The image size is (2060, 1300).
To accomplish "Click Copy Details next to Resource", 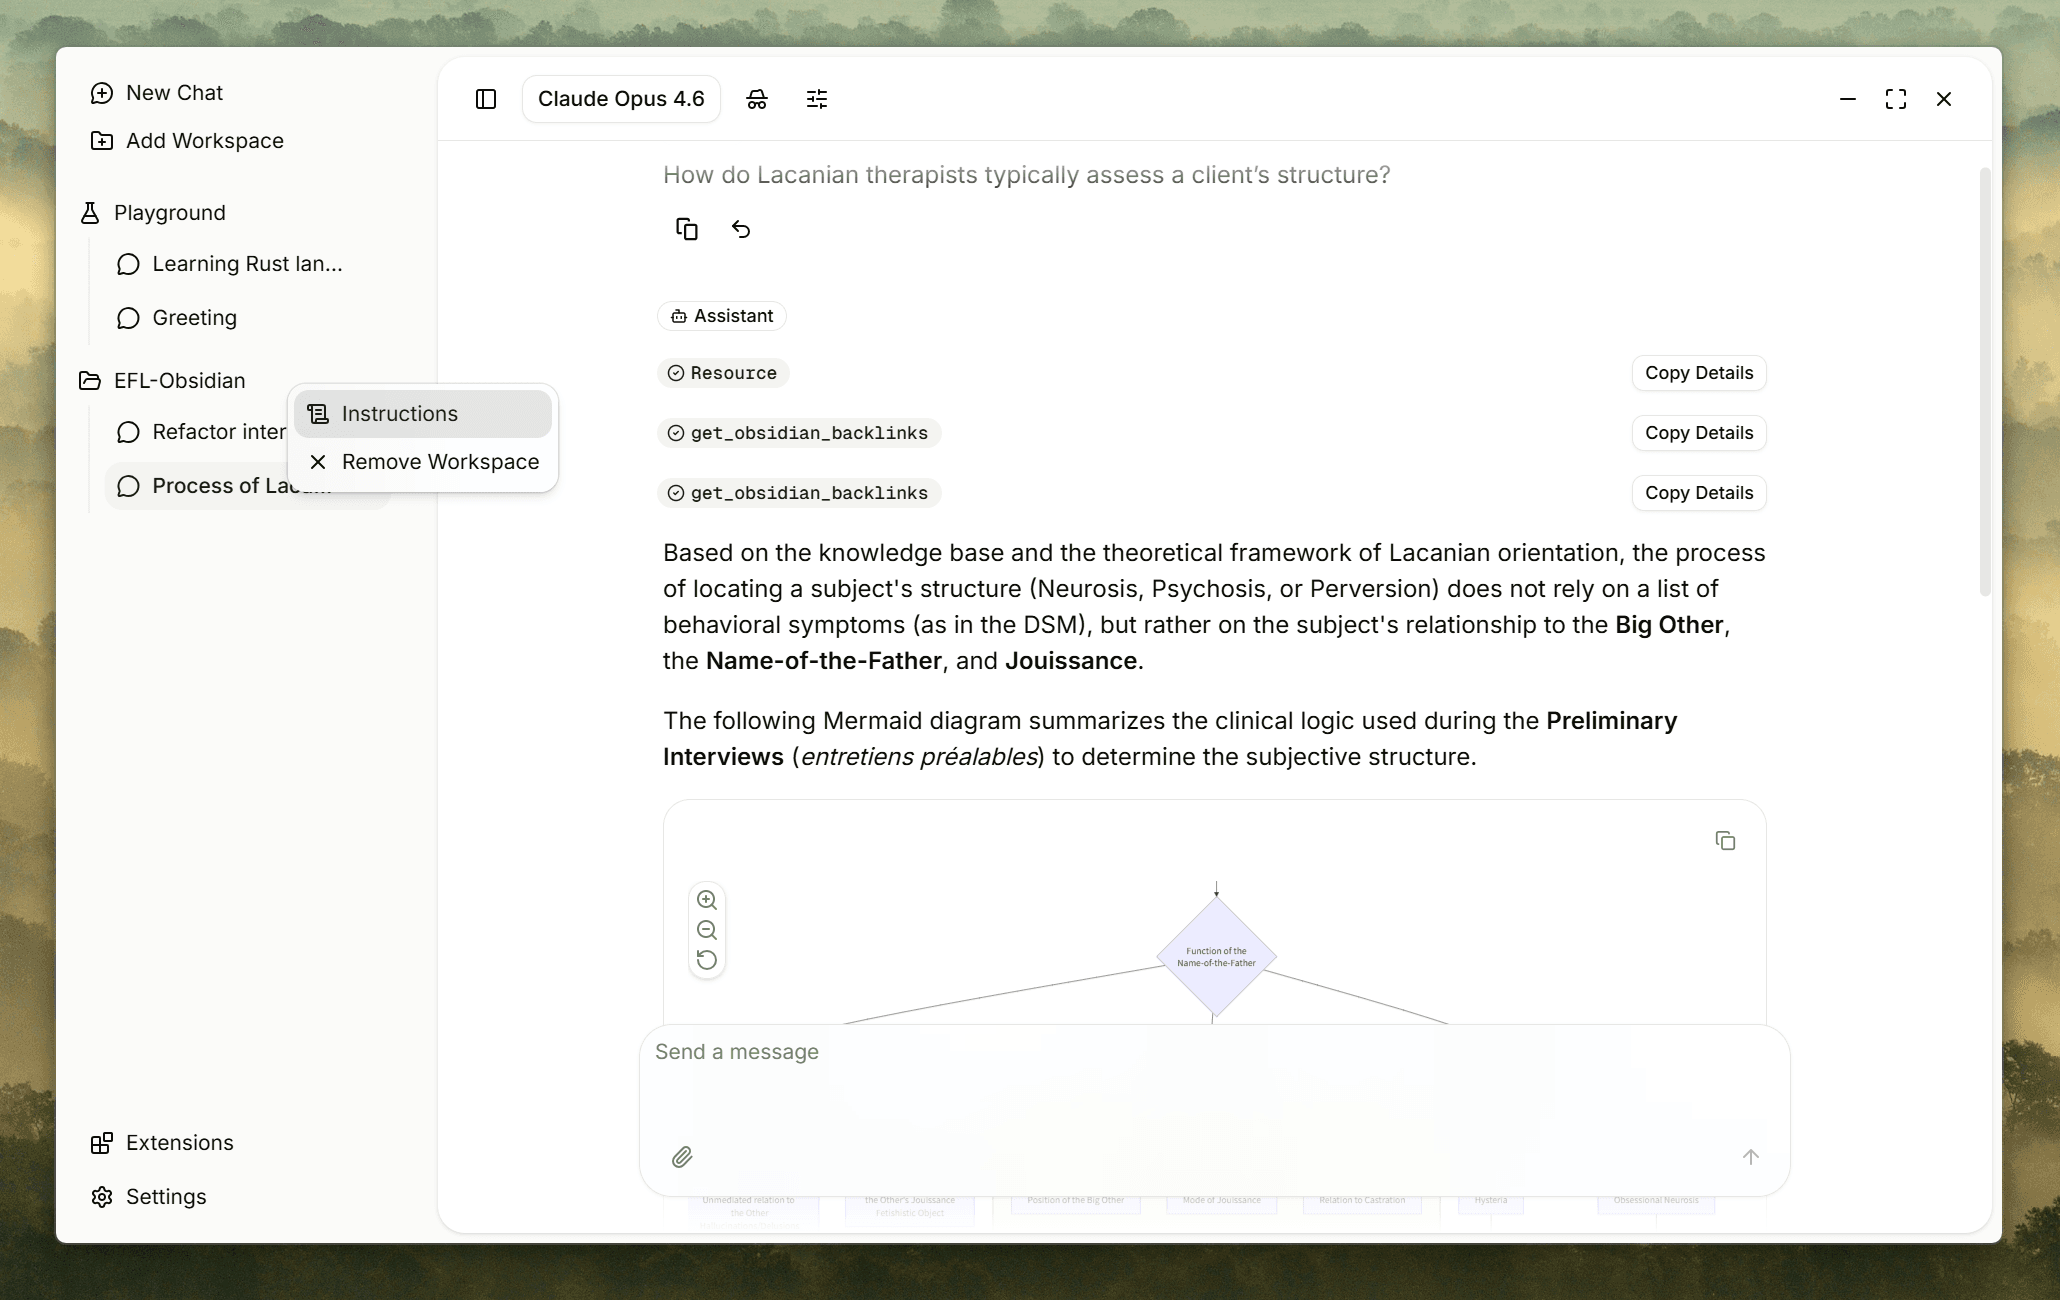I will [x=1699, y=373].
